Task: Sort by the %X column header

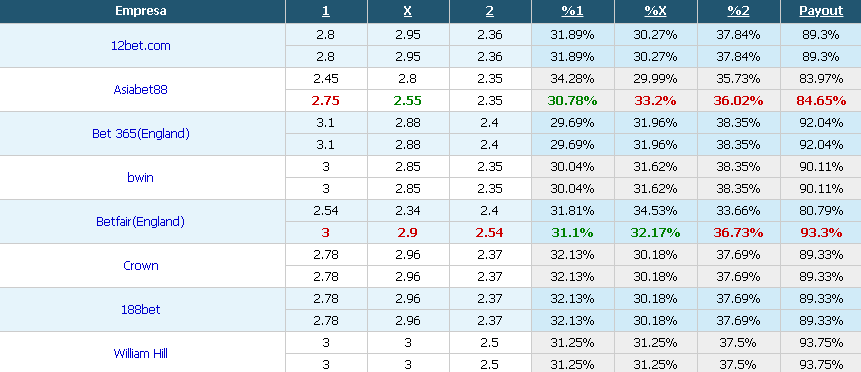Action: coord(656,11)
